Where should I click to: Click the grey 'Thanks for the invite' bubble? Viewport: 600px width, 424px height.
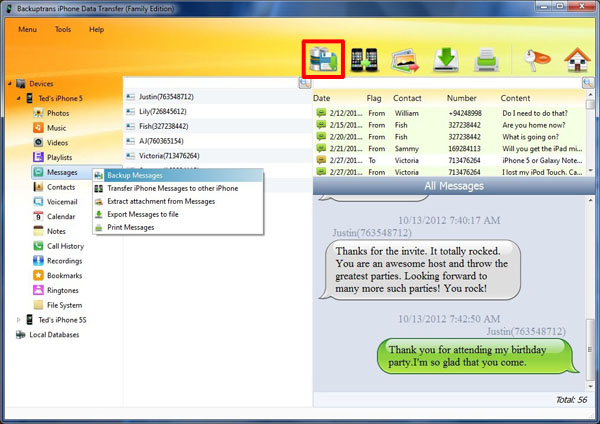(420, 270)
